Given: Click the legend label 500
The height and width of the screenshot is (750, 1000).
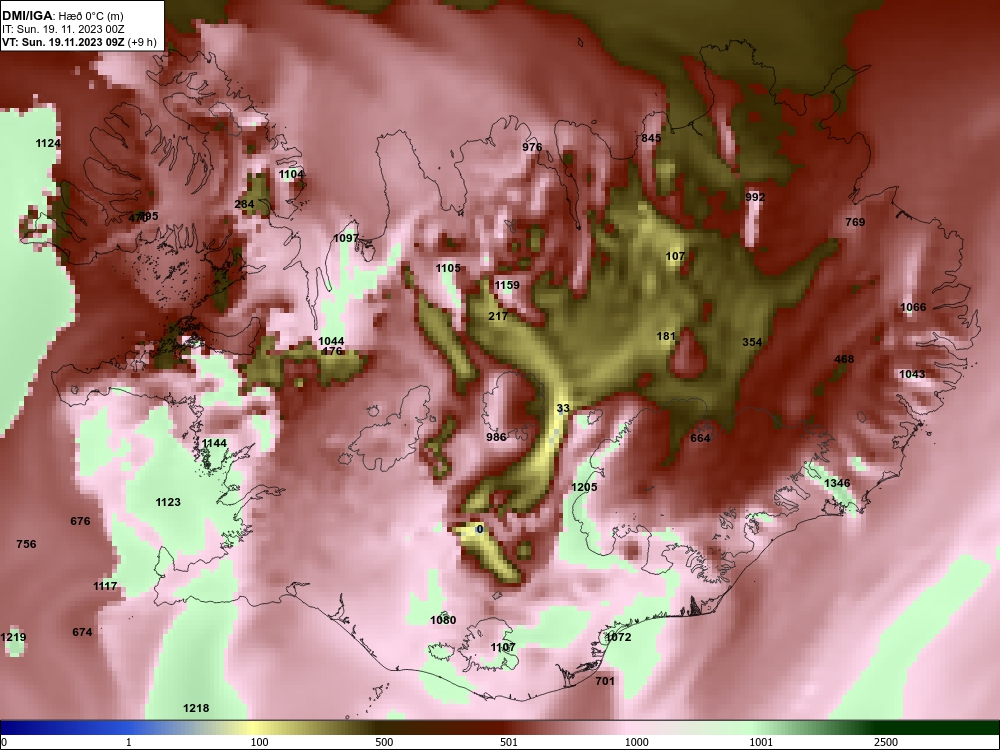Looking at the screenshot, I should [x=384, y=742].
